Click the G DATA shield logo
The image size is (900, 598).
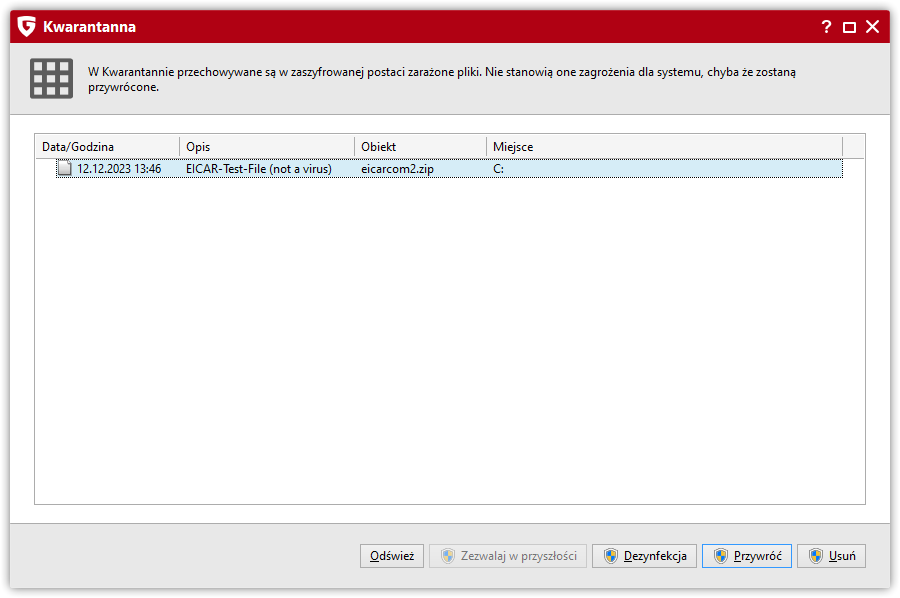pos(27,27)
